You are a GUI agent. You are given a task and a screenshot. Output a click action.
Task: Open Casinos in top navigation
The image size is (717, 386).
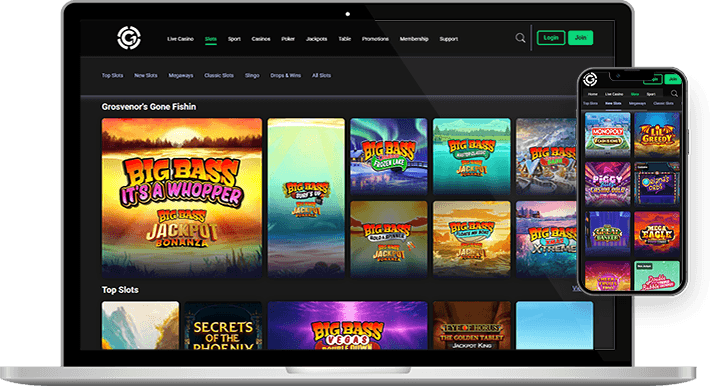pos(261,39)
